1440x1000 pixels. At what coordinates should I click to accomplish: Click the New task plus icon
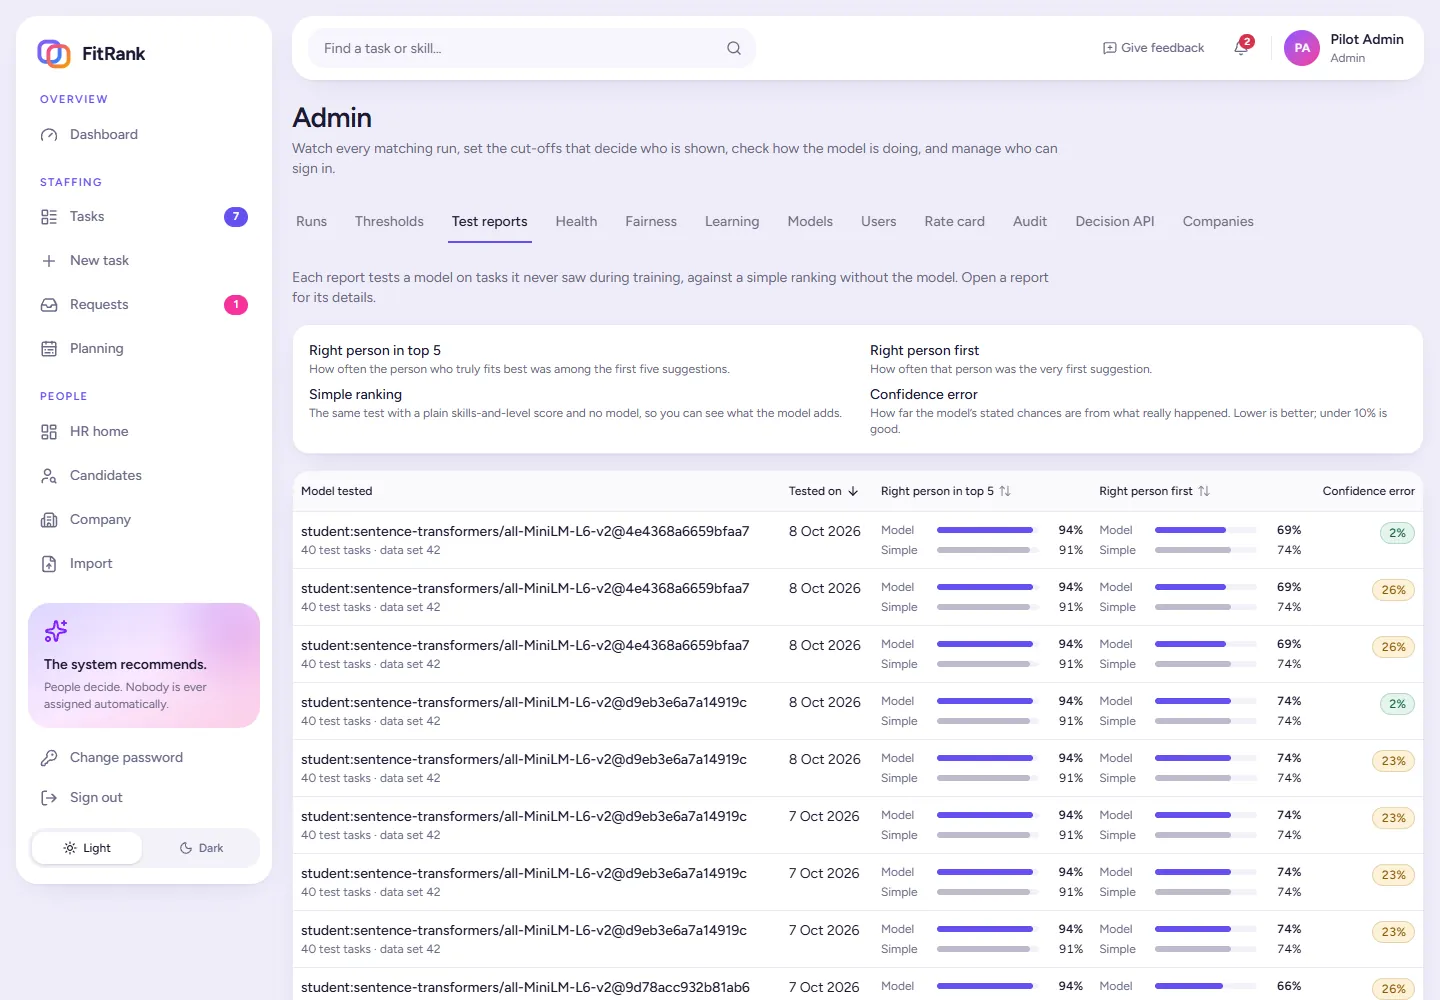point(49,261)
